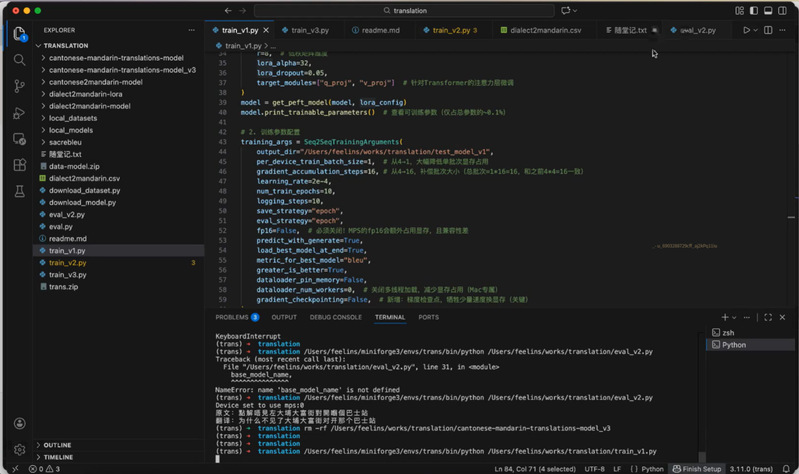
Task: Open the Extensions view
Action: 19,164
